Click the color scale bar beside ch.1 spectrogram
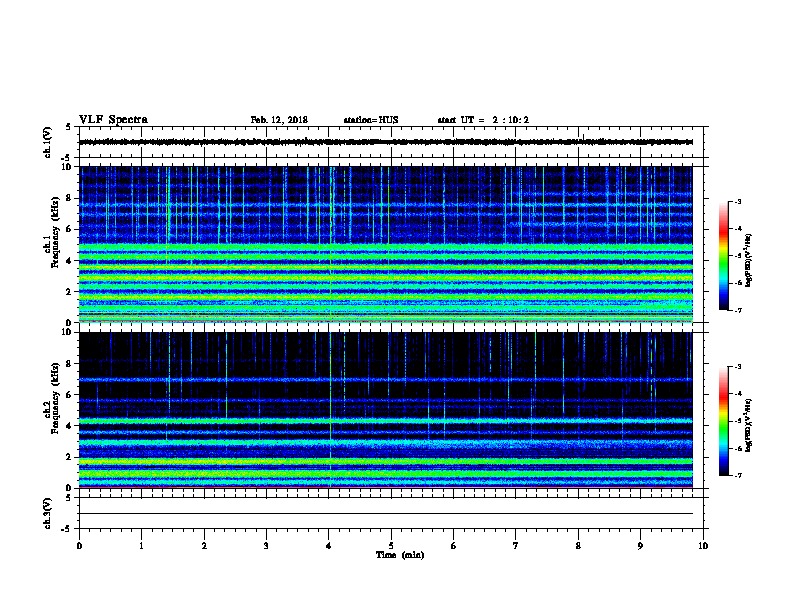This screenshot has height=612, width=792. click(x=723, y=256)
